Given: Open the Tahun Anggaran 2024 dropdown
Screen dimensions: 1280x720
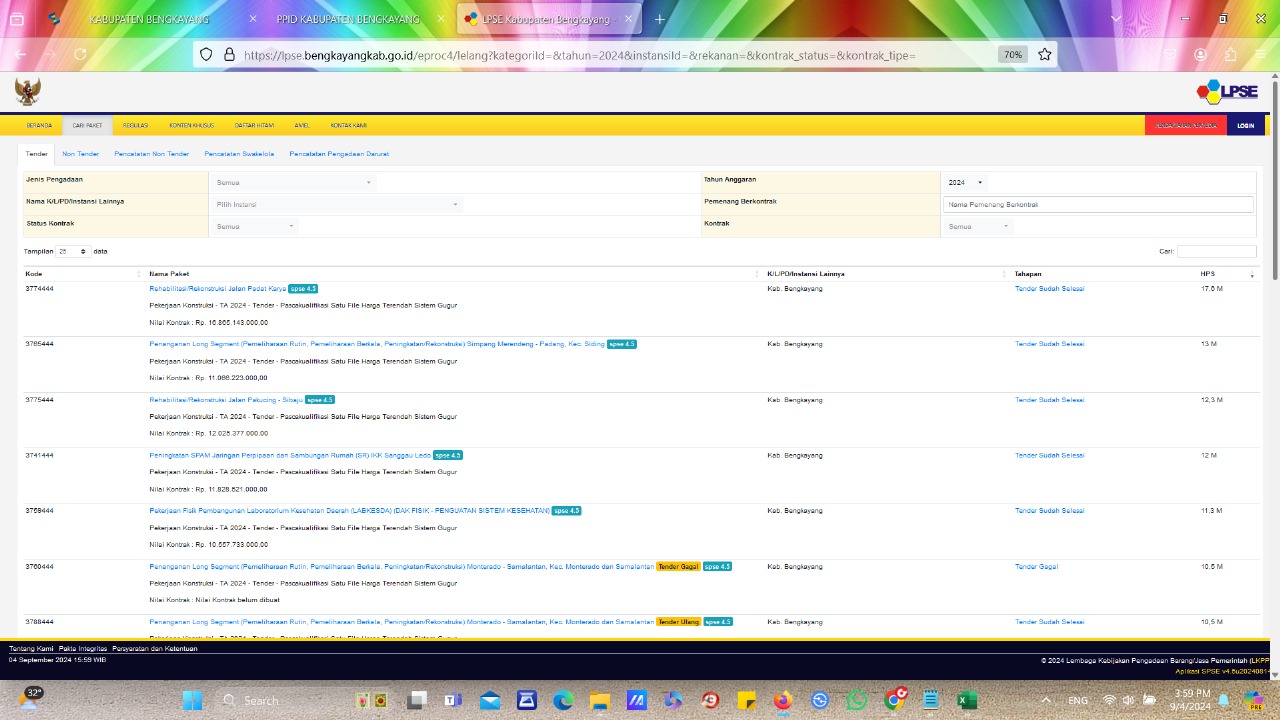Looking at the screenshot, I should tap(965, 182).
